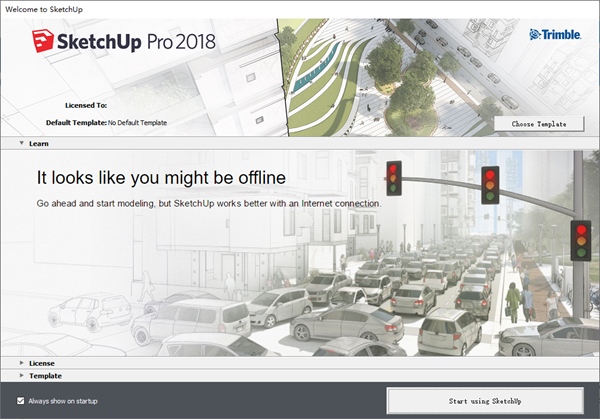Click the 'No Default Template' text
Image resolution: width=600 pixels, height=419 pixels.
click(137, 123)
